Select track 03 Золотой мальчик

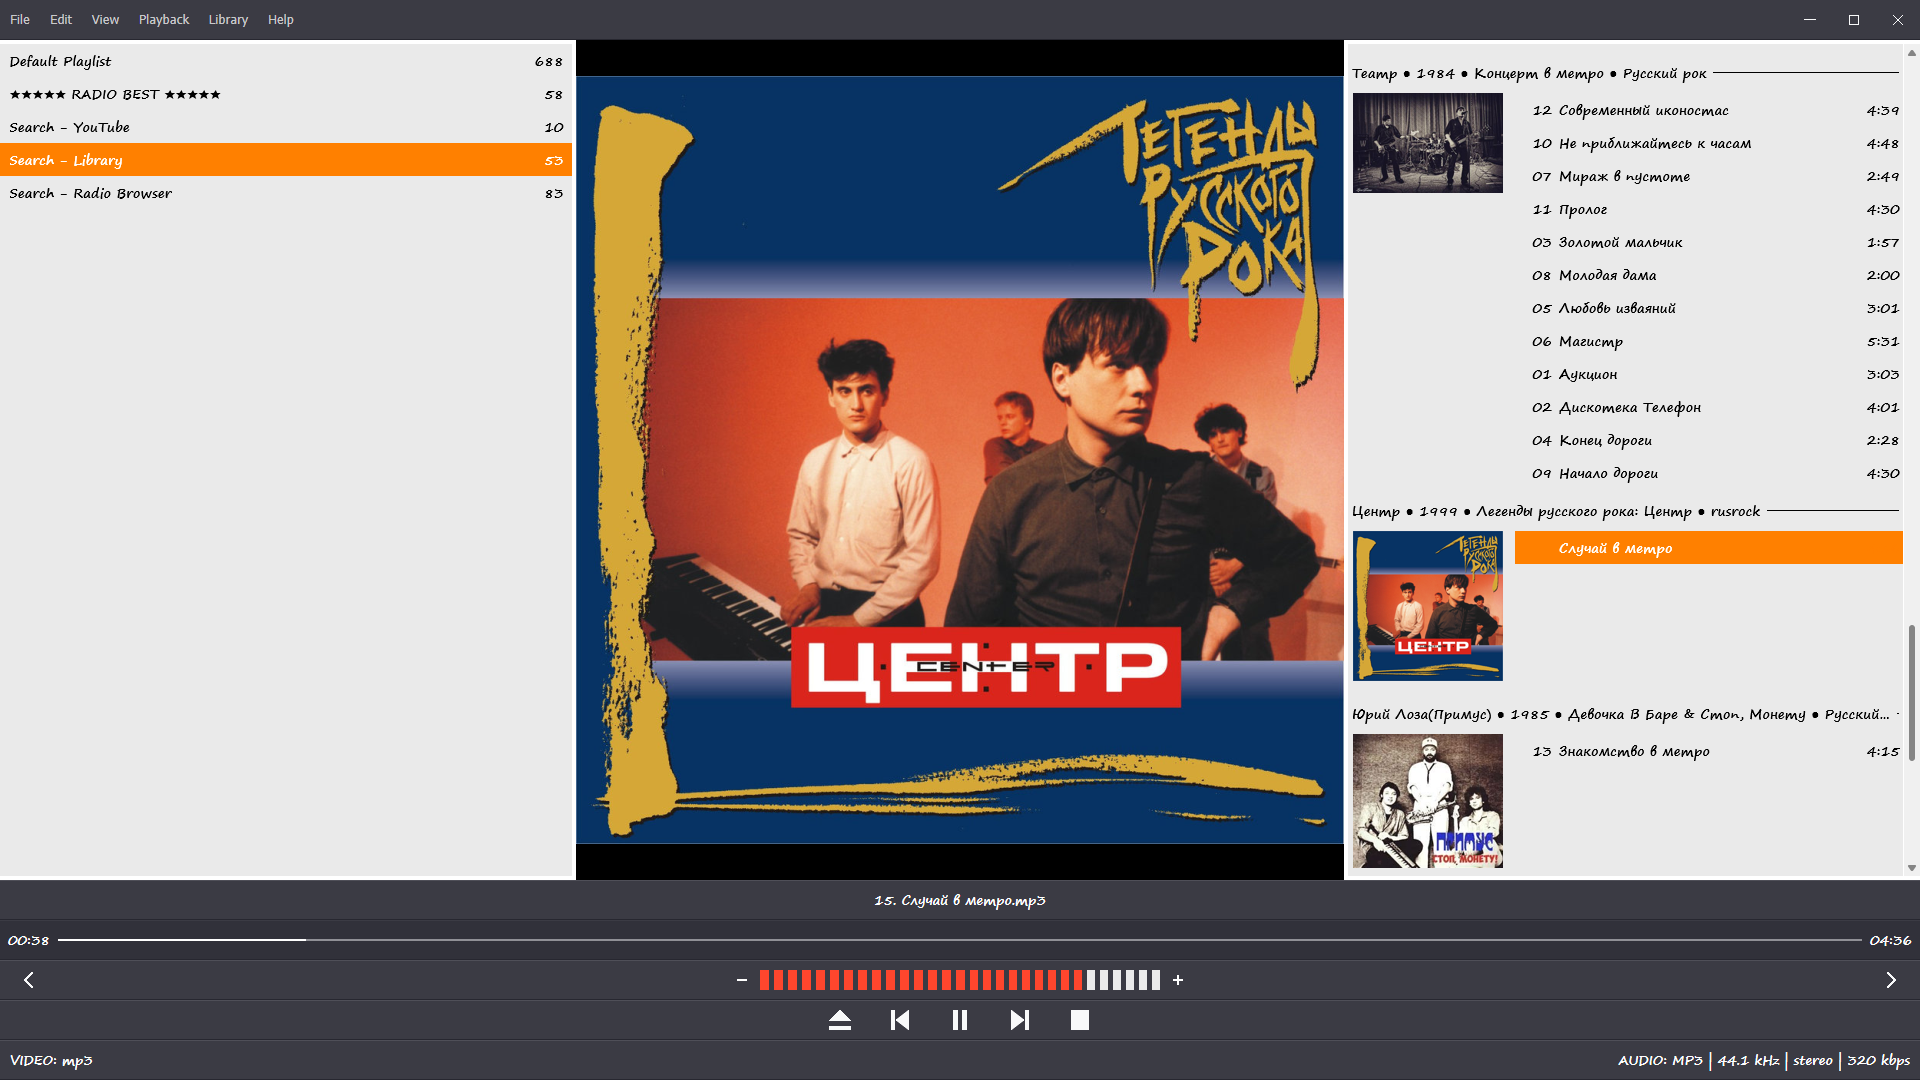[1709, 242]
